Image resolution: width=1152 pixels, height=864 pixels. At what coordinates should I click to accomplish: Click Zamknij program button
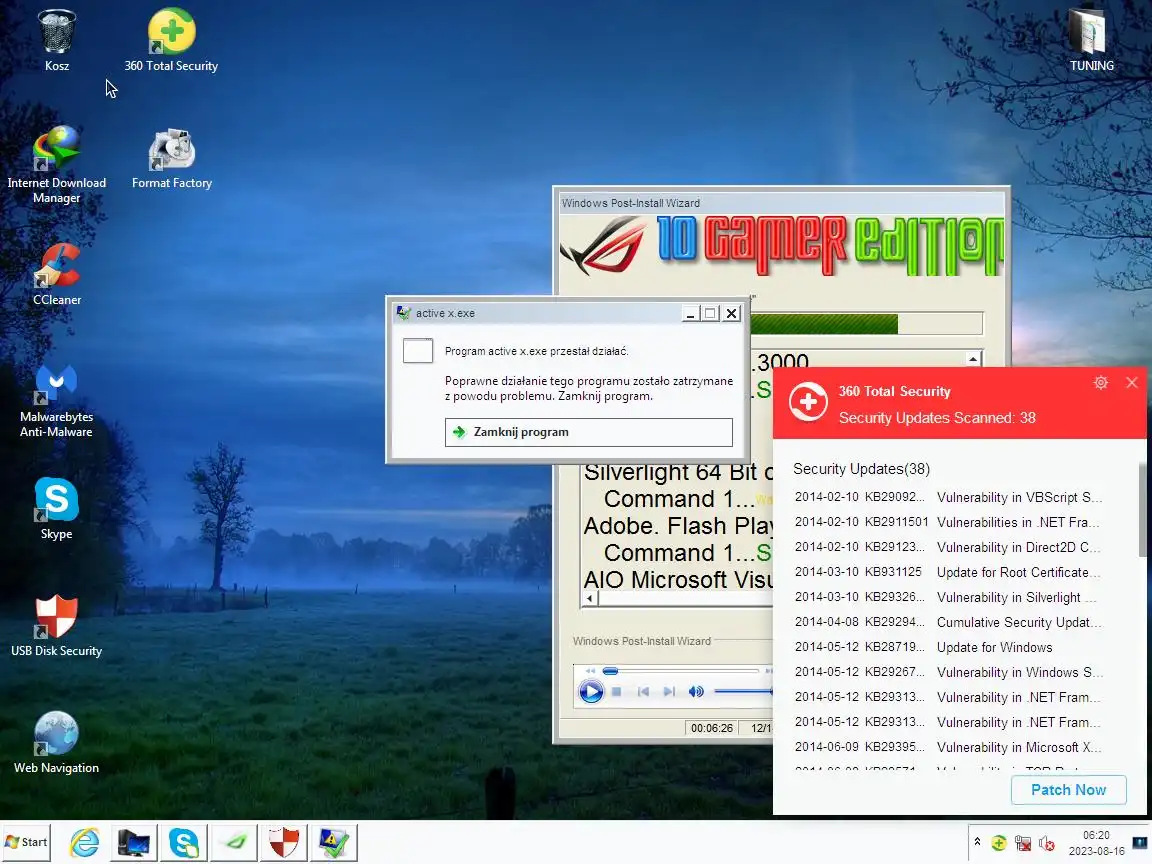click(x=588, y=432)
